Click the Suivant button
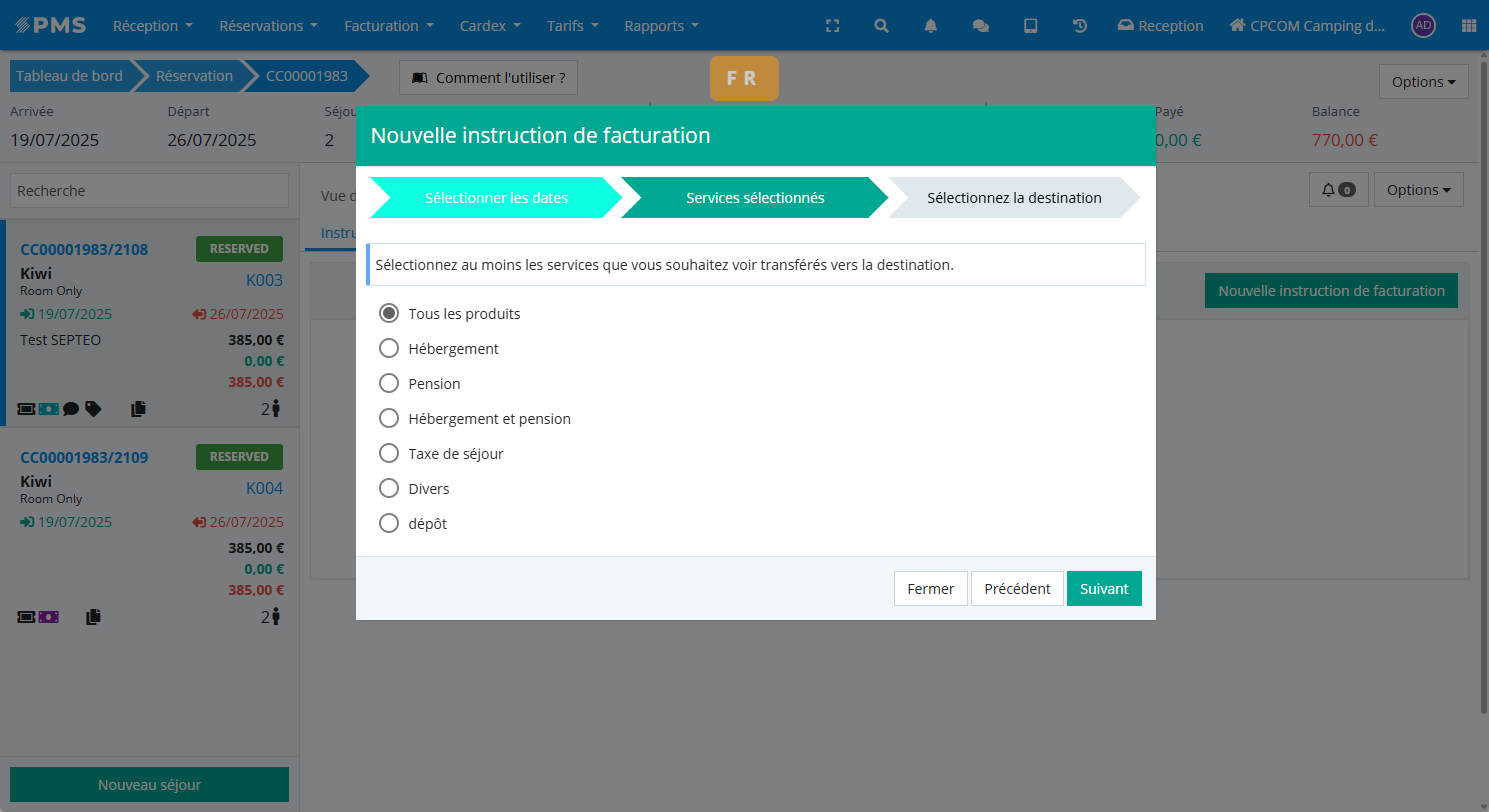The height and width of the screenshot is (812, 1489). [x=1103, y=589]
